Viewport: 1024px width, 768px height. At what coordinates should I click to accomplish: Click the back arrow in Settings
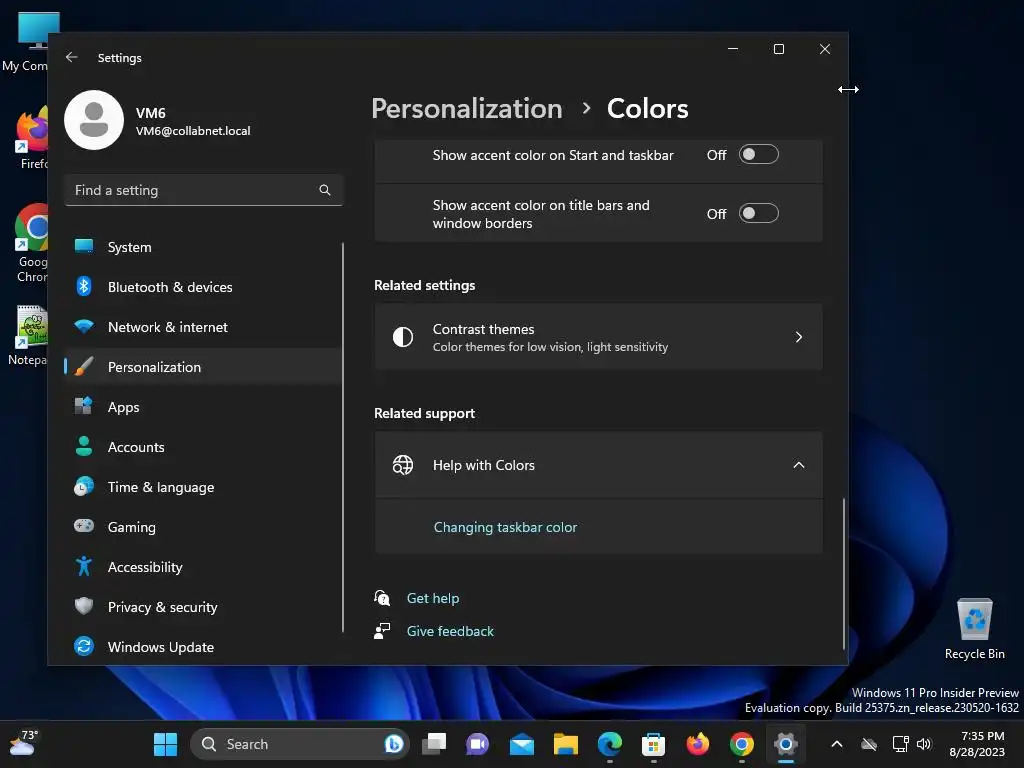tap(72, 57)
